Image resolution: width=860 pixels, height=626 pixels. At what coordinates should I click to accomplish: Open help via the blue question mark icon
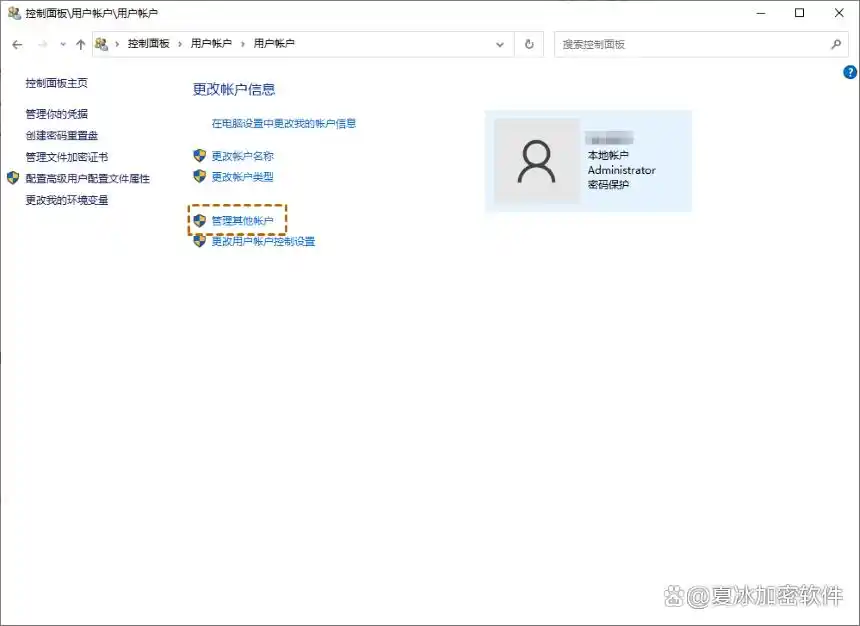coord(849,72)
